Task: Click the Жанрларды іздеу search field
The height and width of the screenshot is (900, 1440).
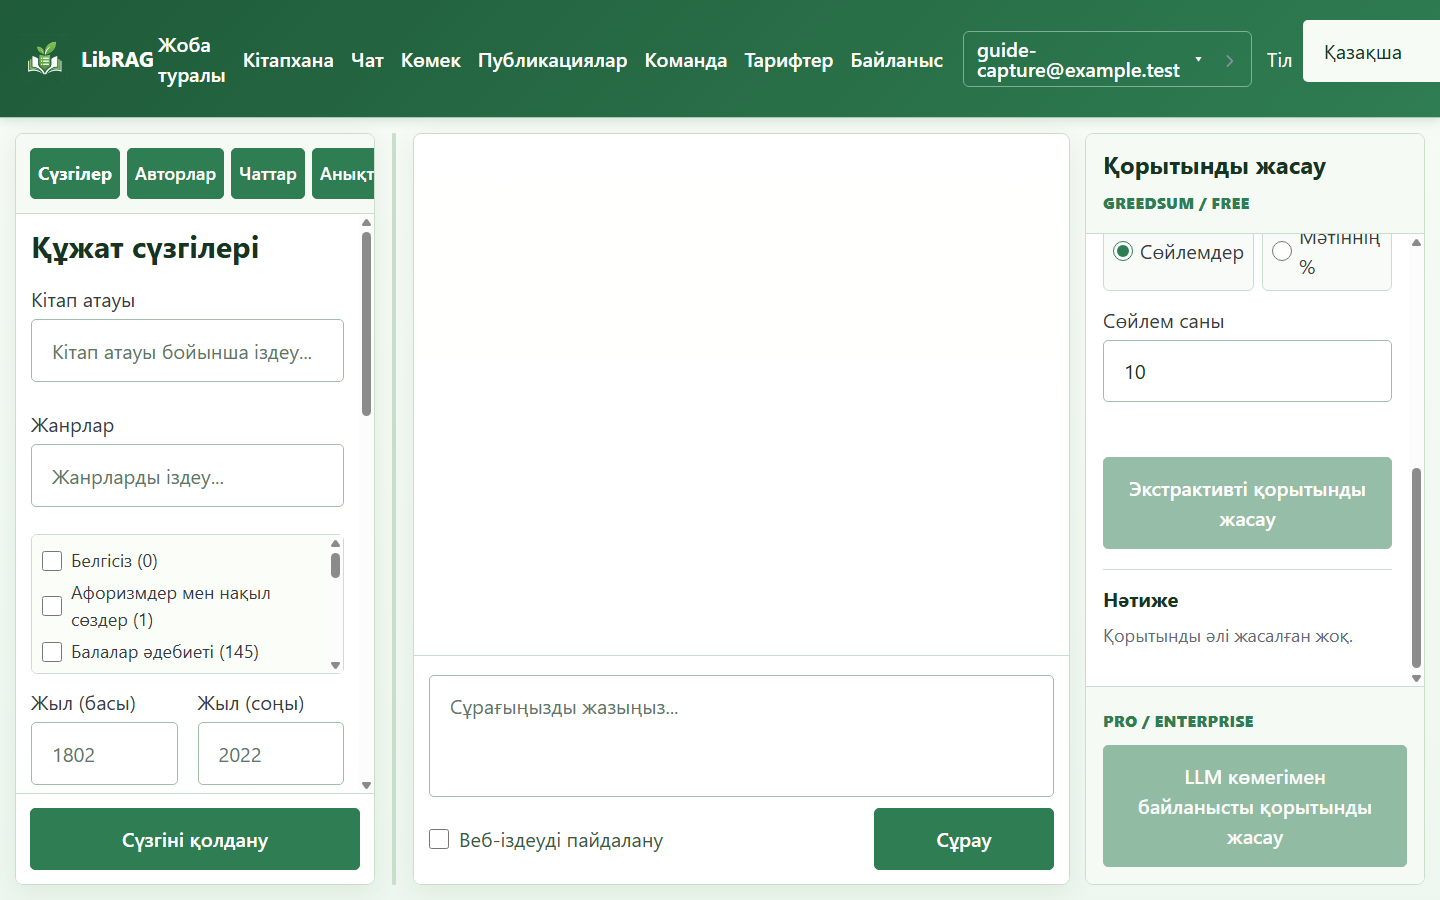Action: point(187,476)
